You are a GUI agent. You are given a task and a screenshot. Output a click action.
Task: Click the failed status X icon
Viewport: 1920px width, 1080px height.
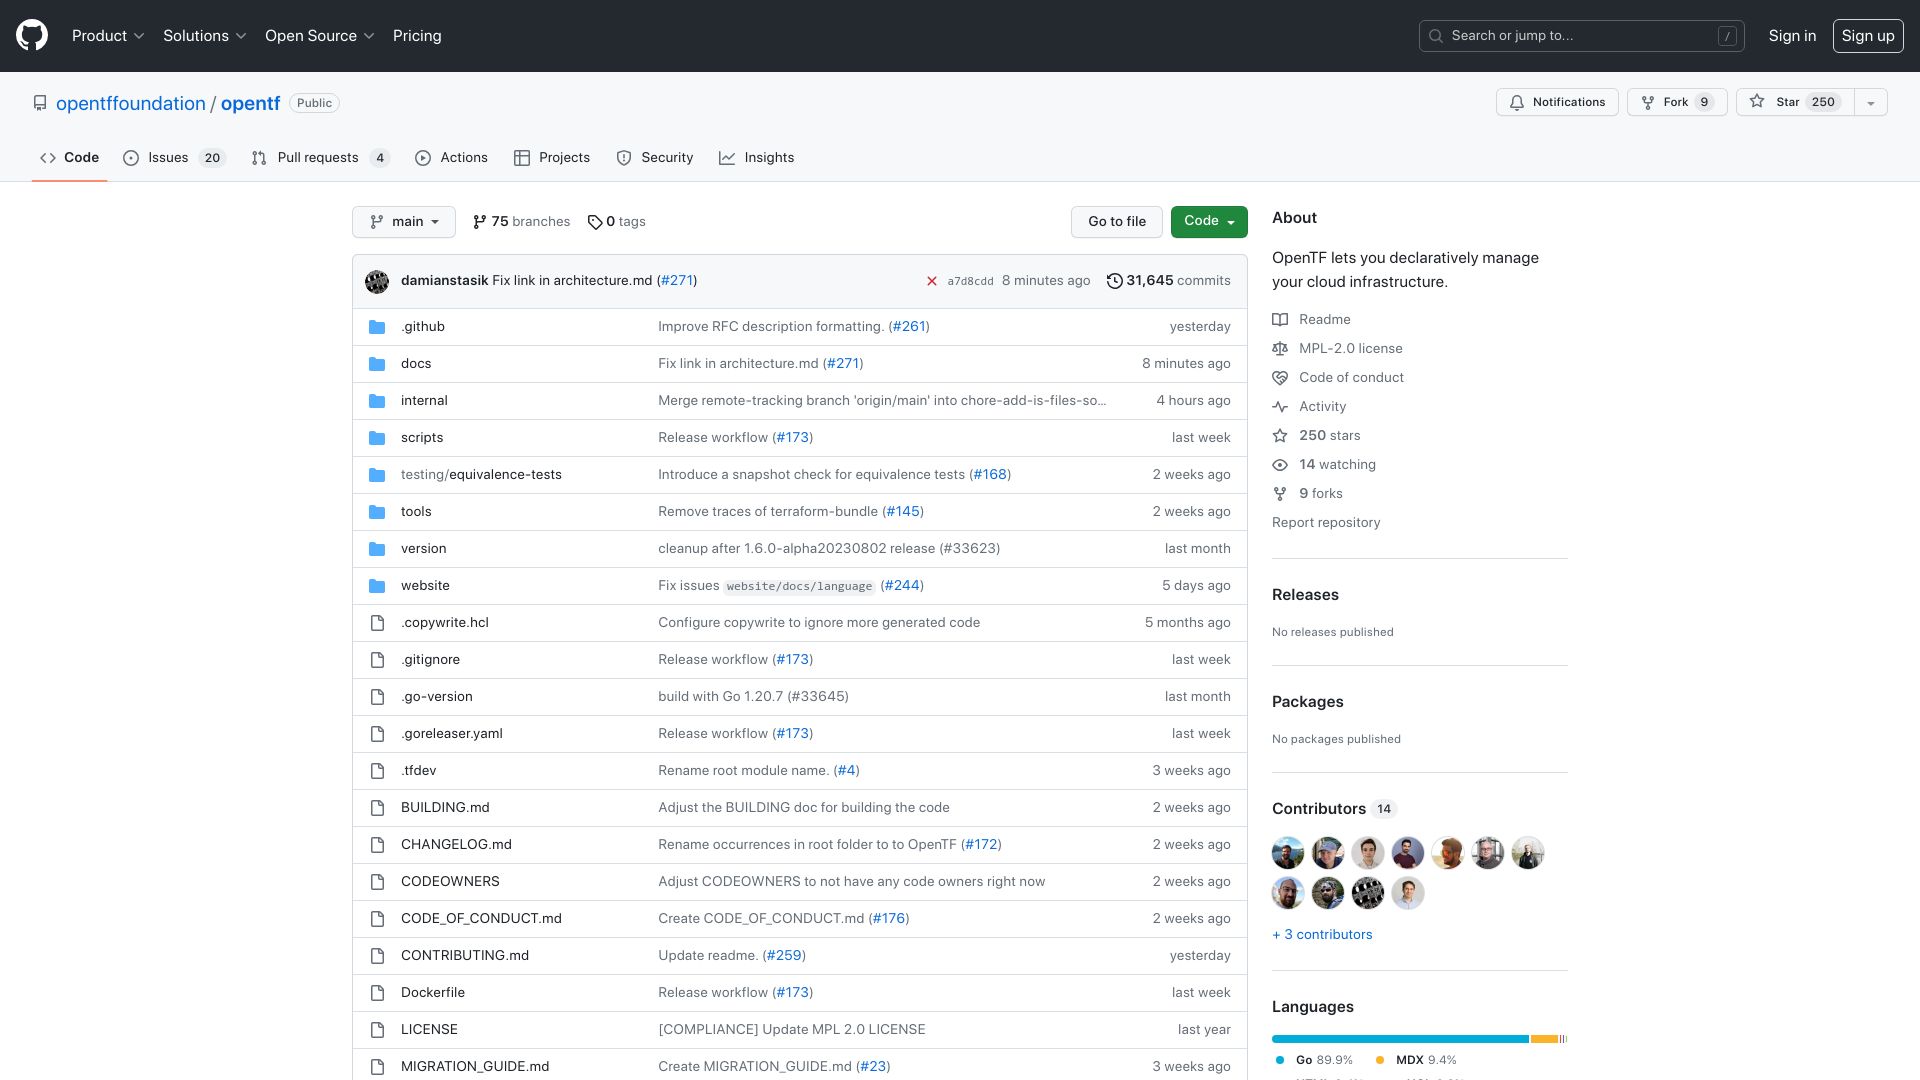931,281
